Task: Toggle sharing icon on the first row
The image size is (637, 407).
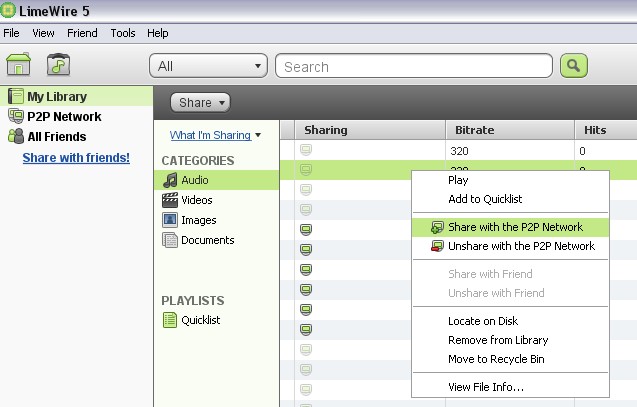Action: 306,150
